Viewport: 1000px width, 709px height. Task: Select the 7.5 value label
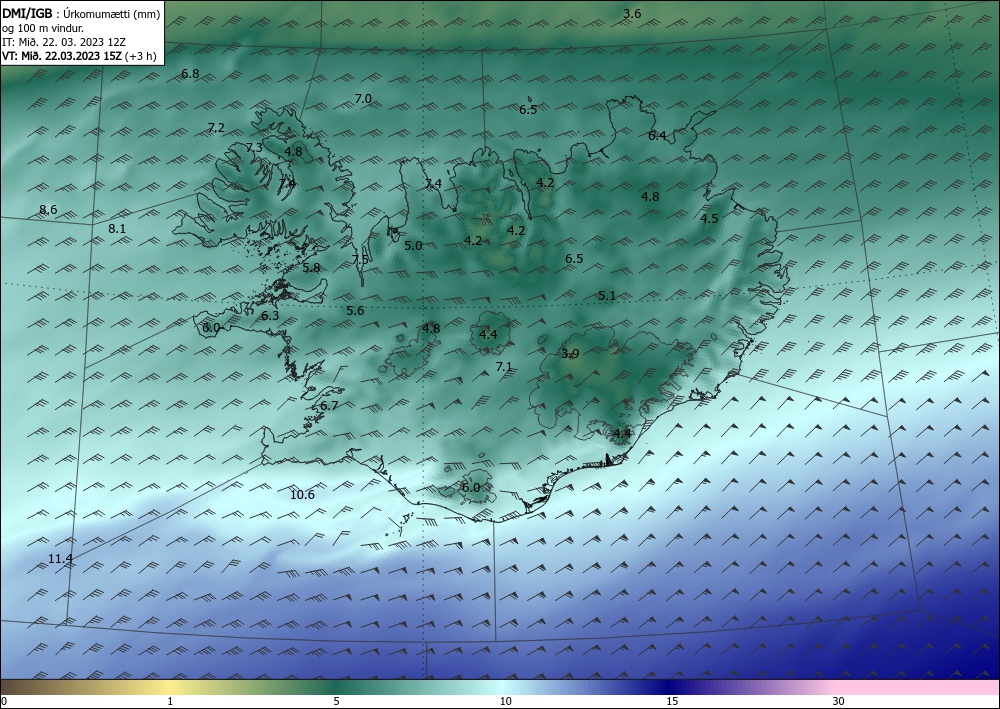(360, 259)
